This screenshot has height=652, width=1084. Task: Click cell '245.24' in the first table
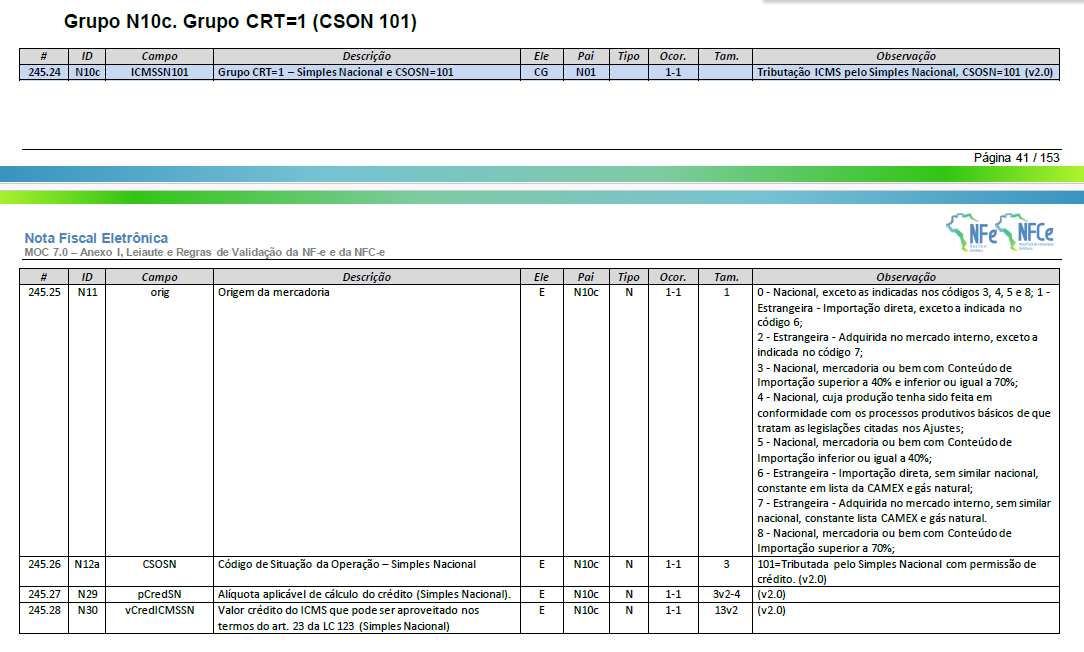[44, 72]
